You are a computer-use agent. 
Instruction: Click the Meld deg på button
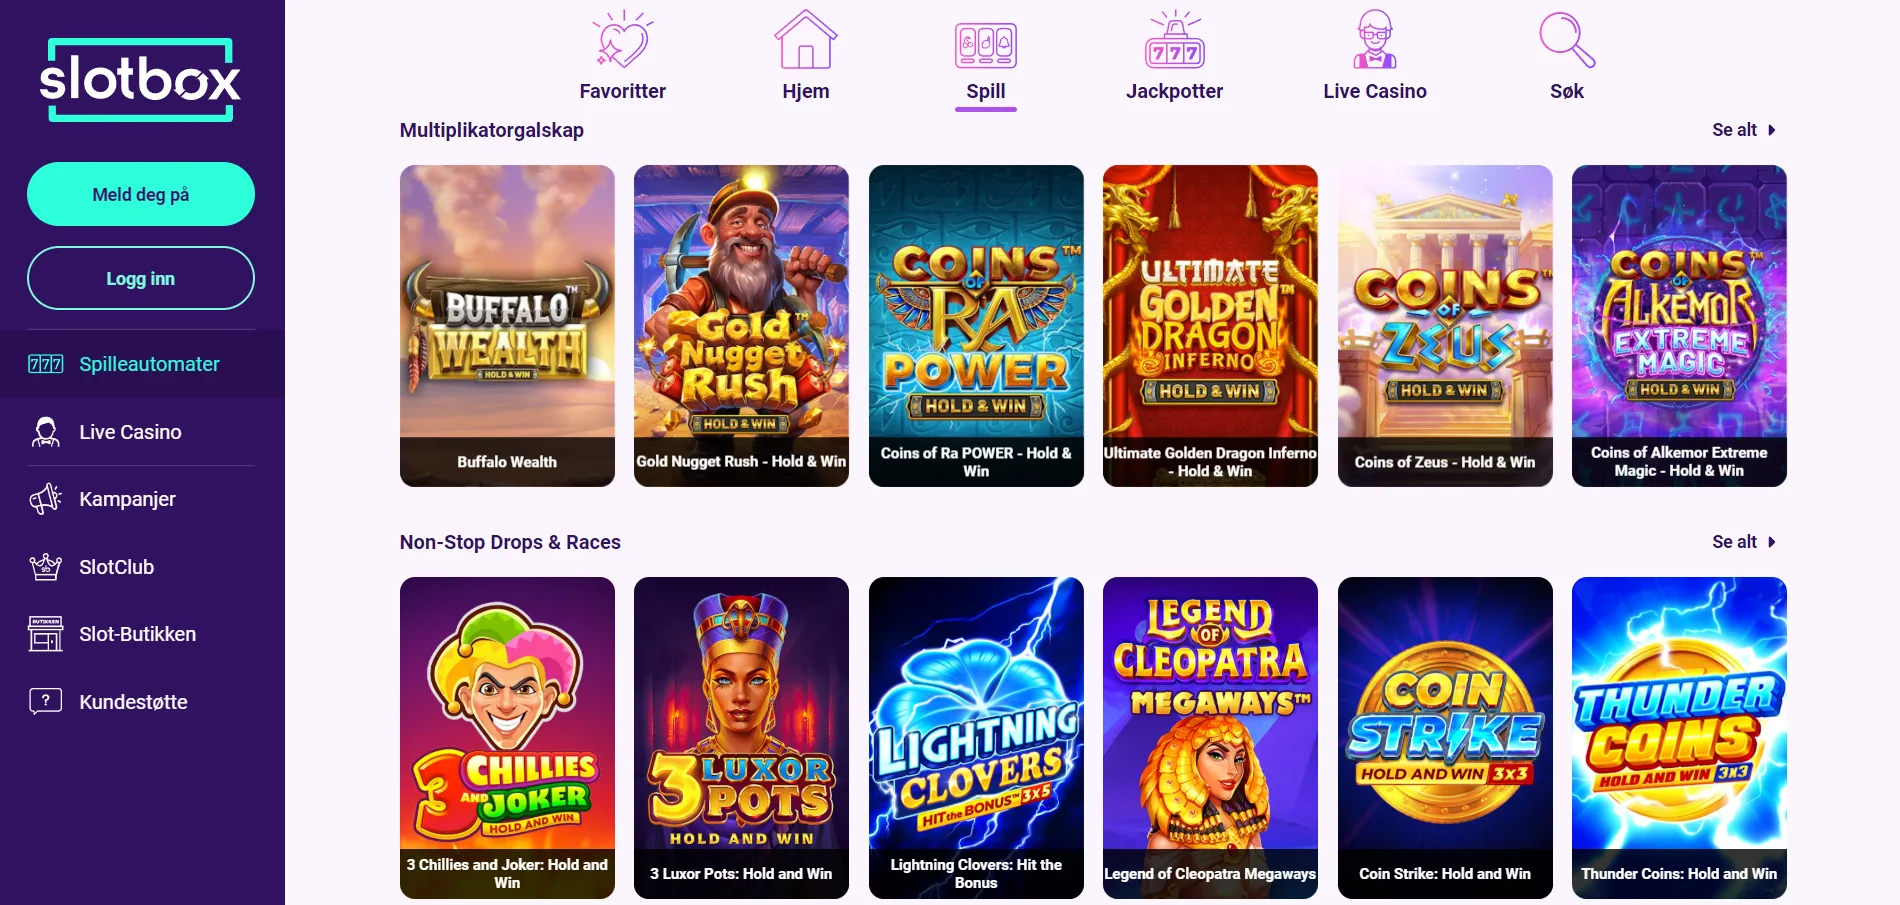(141, 194)
